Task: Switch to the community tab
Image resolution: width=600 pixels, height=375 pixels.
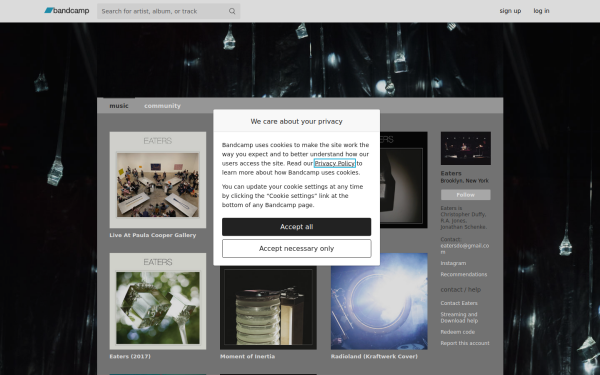Action: (x=162, y=106)
